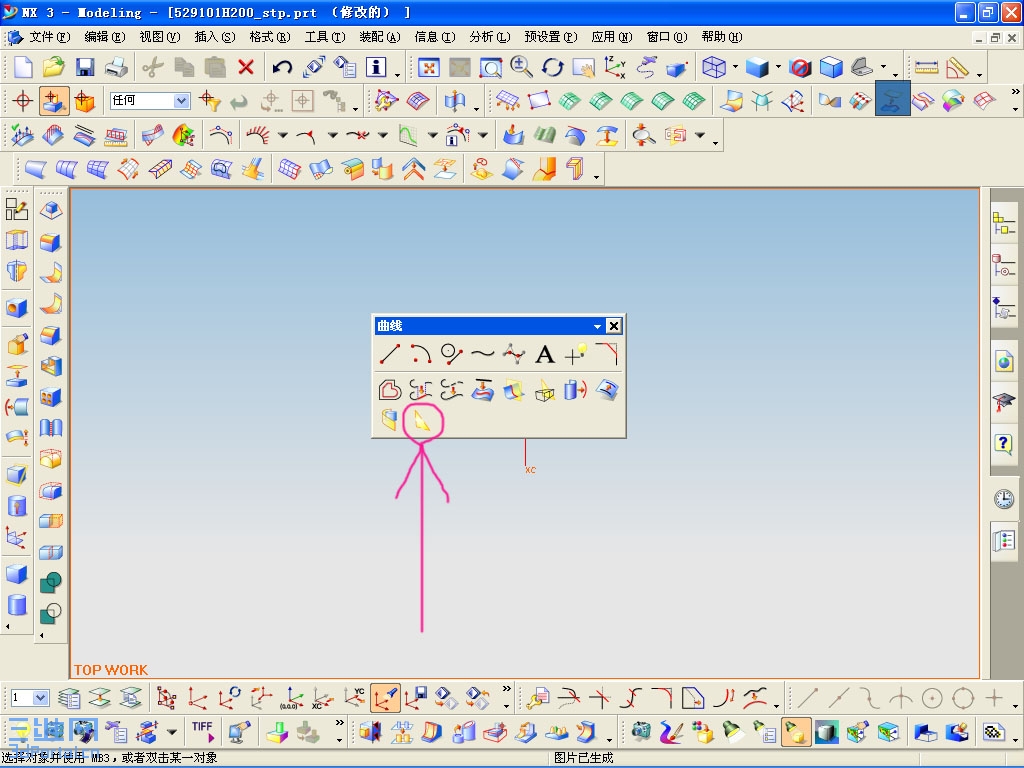Click the WCS origin (0,0,0) icon

(291, 698)
